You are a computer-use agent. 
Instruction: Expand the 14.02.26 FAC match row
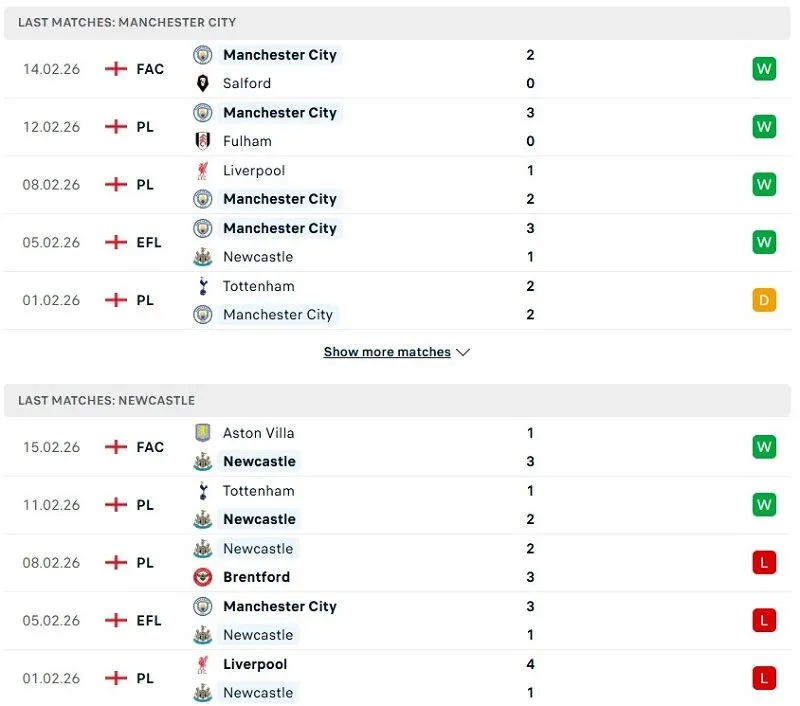coord(400,69)
